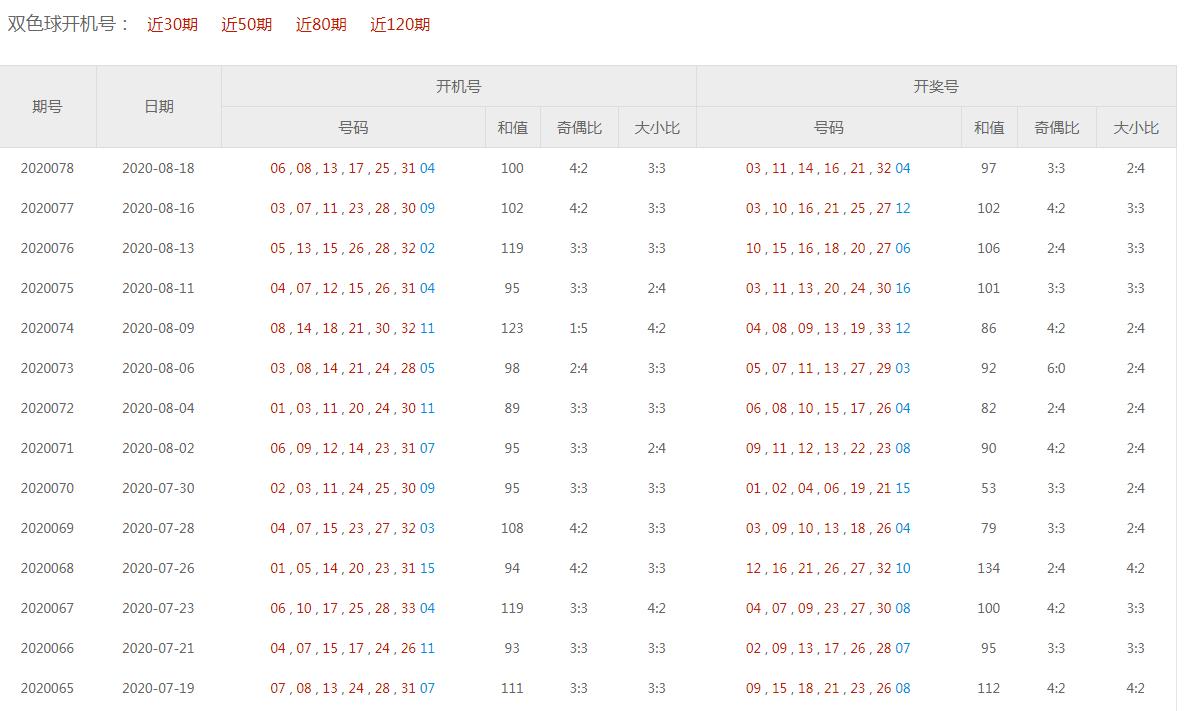The width and height of the screenshot is (1184, 711).
Task: Select issue number 2020068
Action: (47, 568)
